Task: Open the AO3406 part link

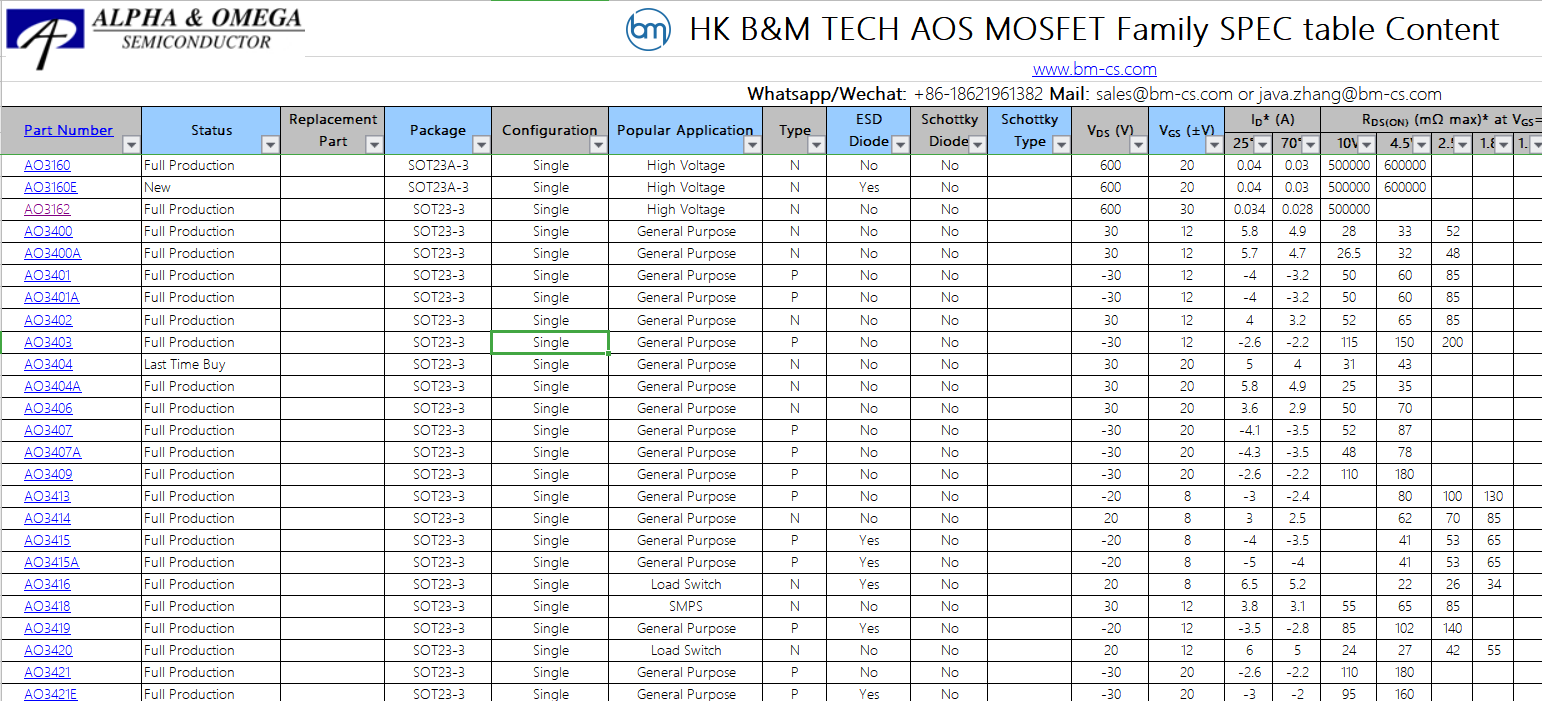Action: click(x=48, y=408)
